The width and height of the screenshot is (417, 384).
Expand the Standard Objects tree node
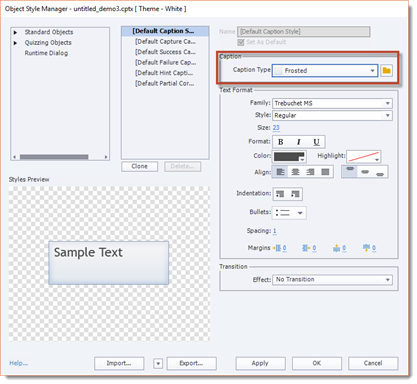(15, 33)
